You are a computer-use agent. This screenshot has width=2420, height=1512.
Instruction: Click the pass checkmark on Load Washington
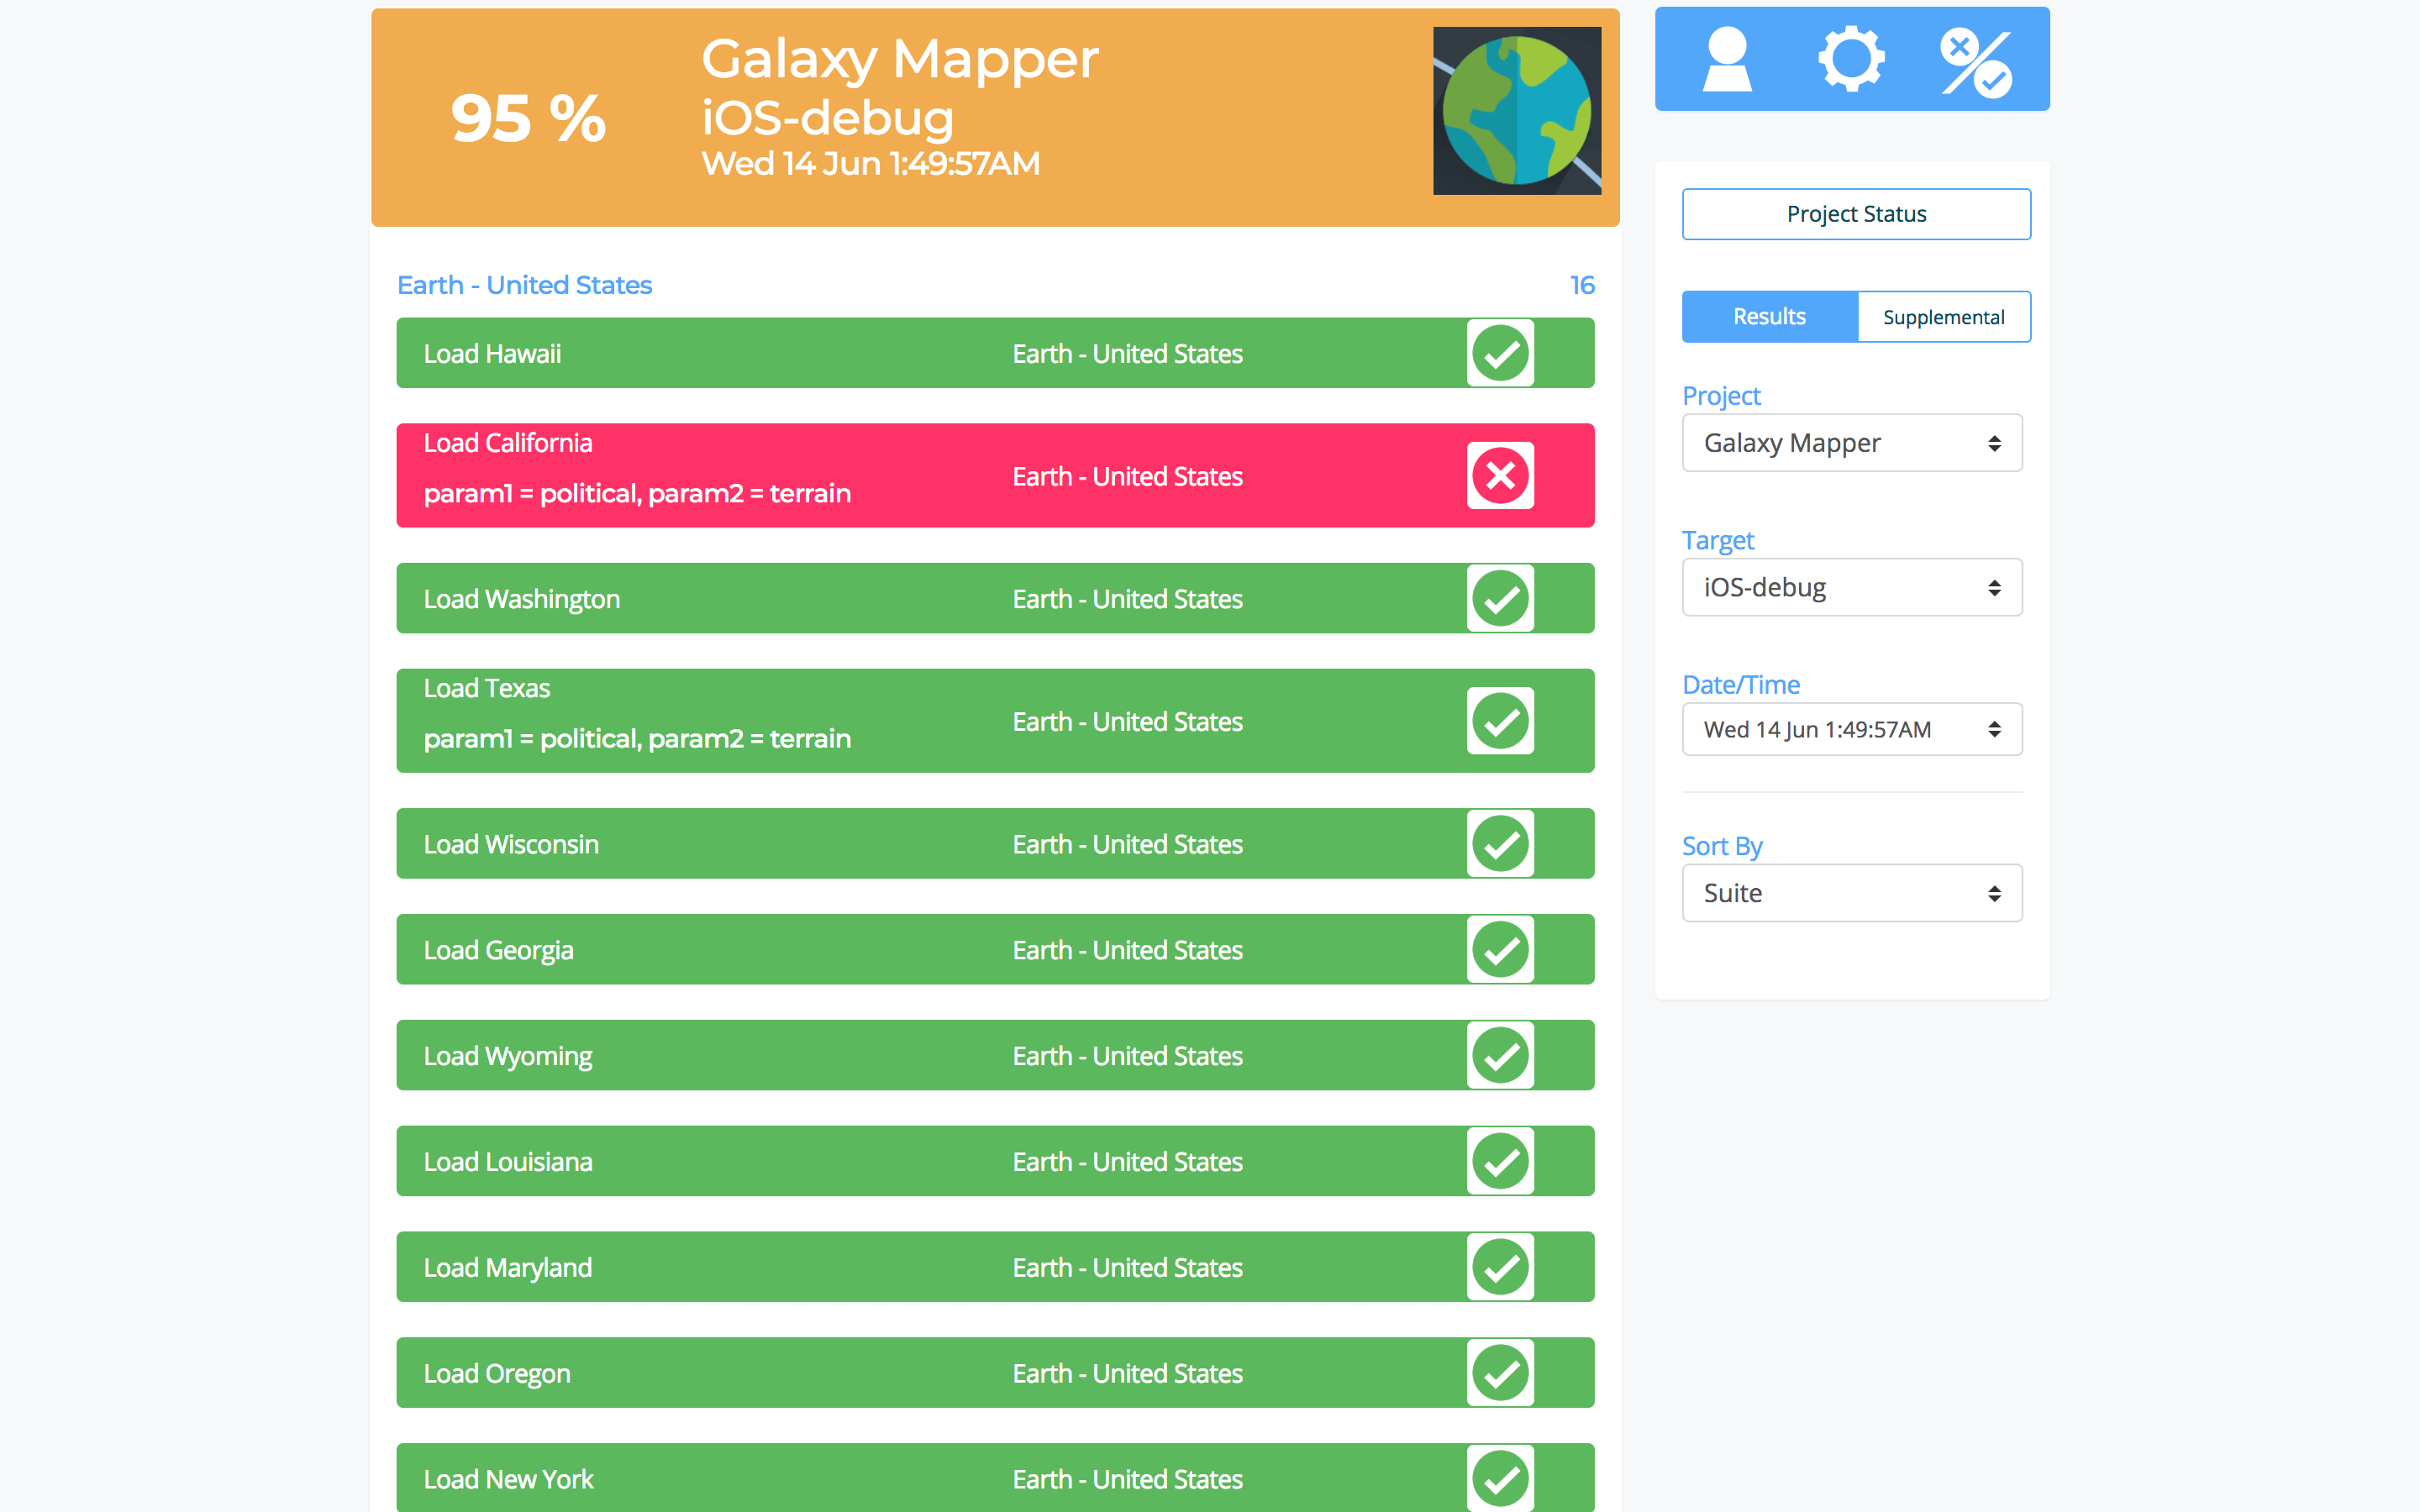tap(1500, 598)
